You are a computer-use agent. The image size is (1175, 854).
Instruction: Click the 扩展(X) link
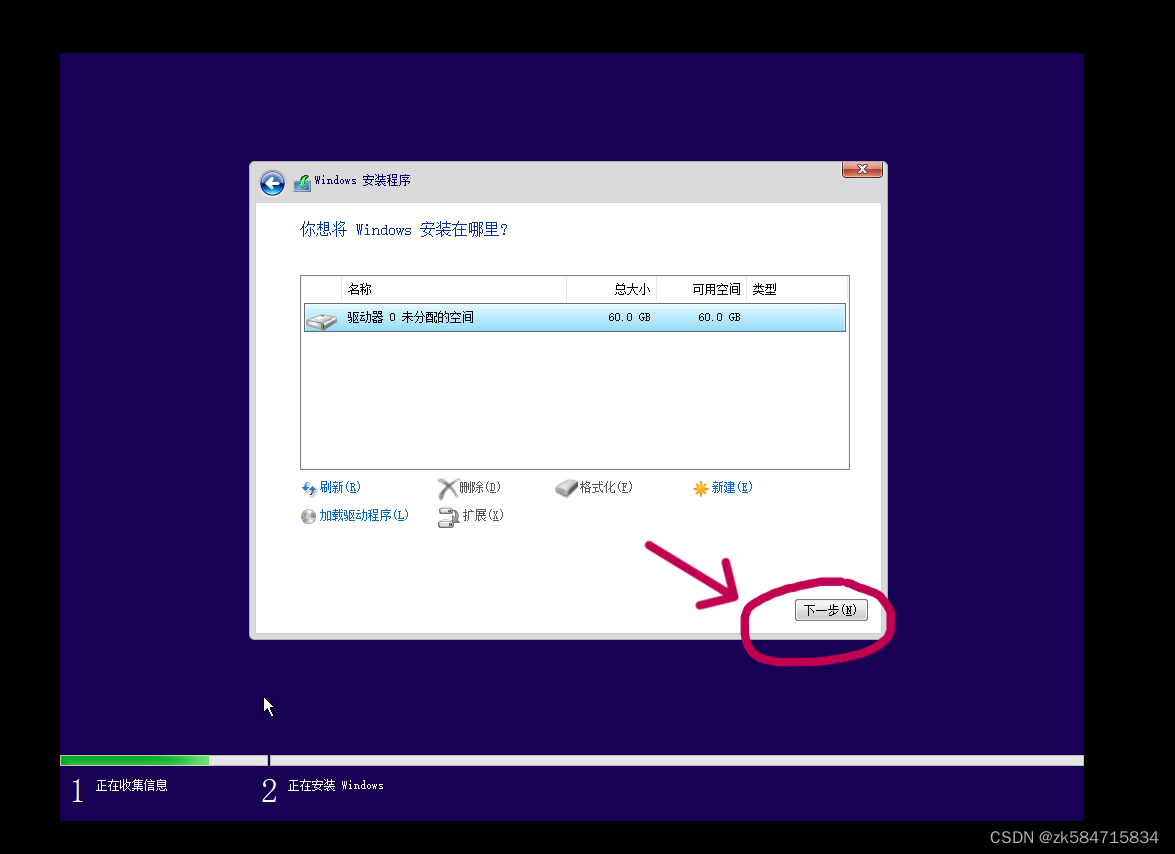point(483,515)
